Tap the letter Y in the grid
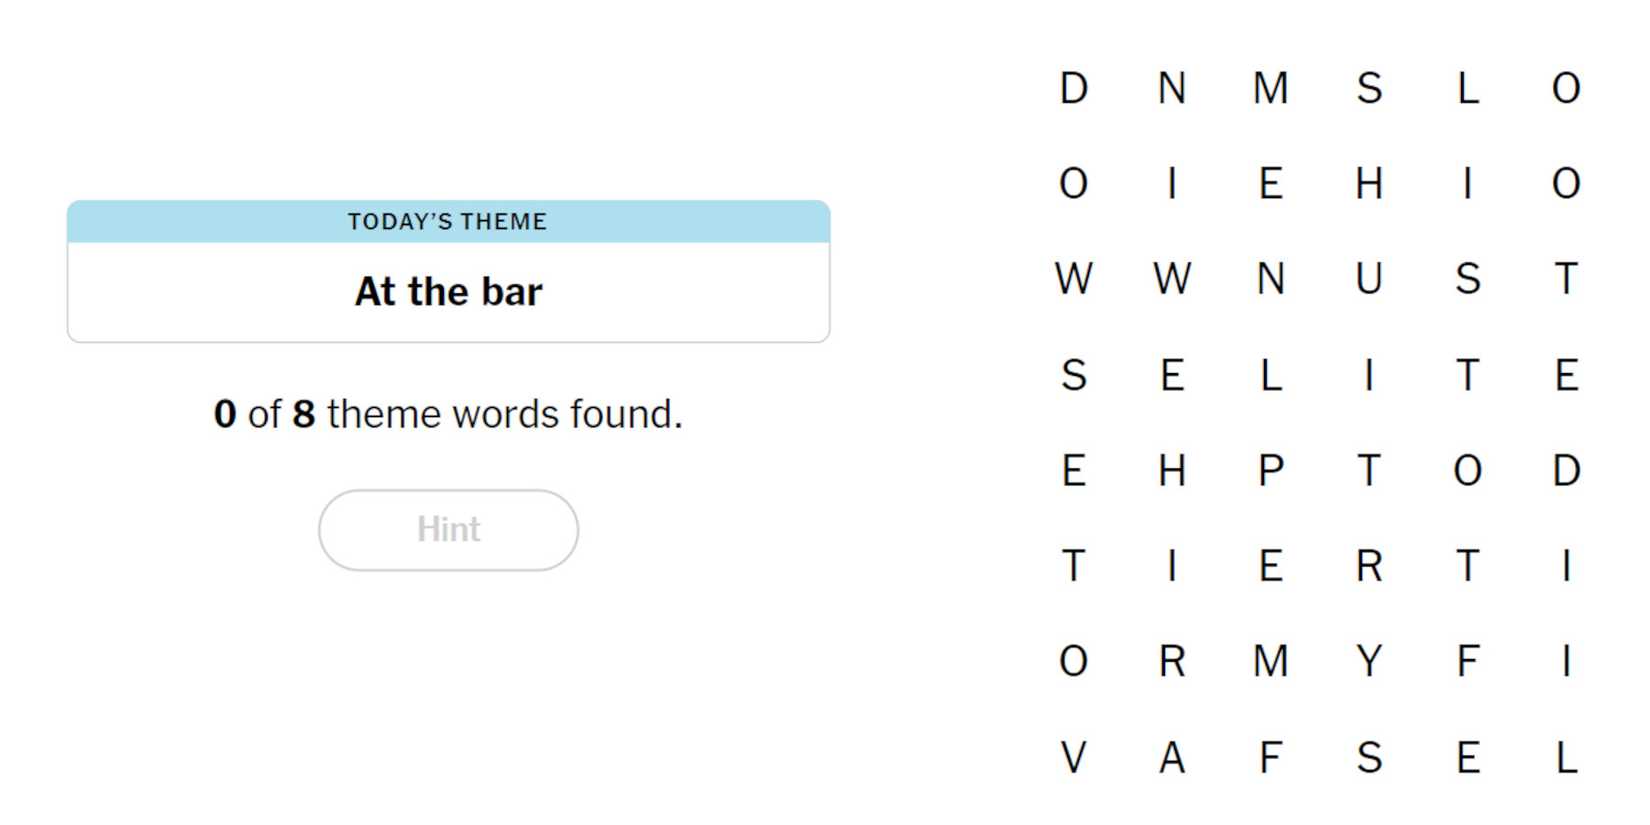 tap(1369, 661)
